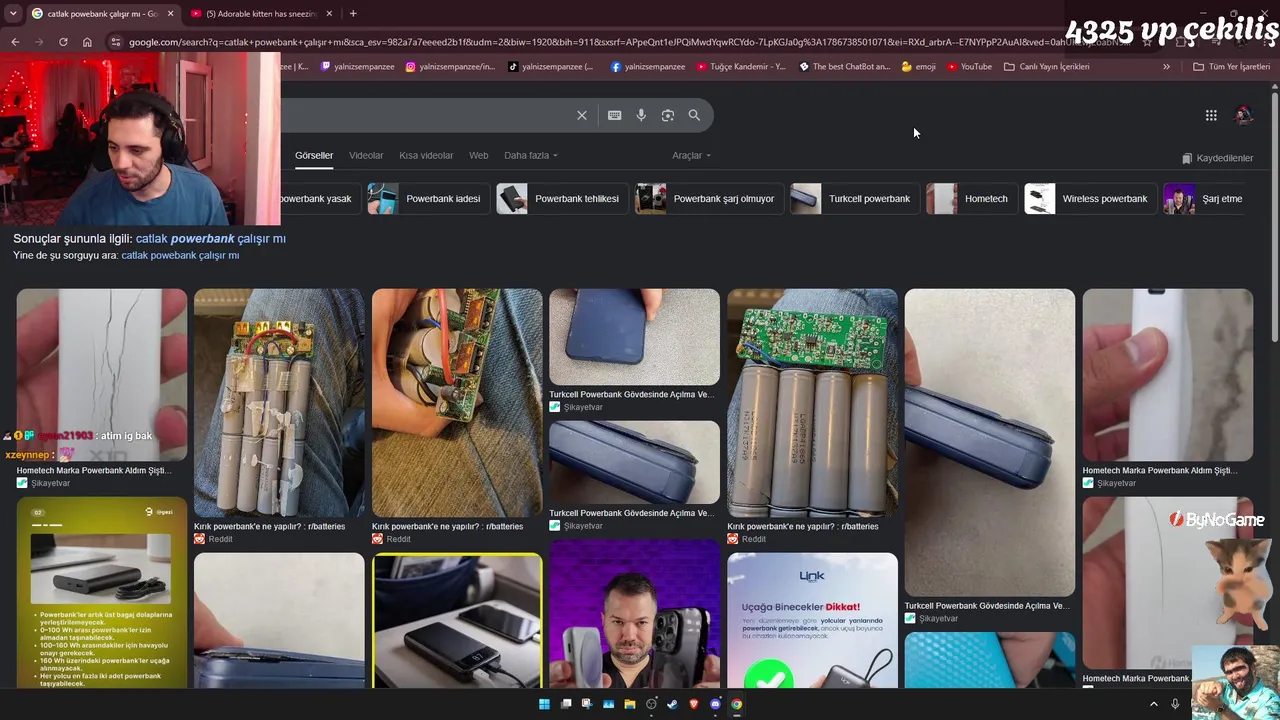This screenshot has height=720, width=1280.
Task: Open the Araçlar tools dropdown
Action: click(692, 155)
